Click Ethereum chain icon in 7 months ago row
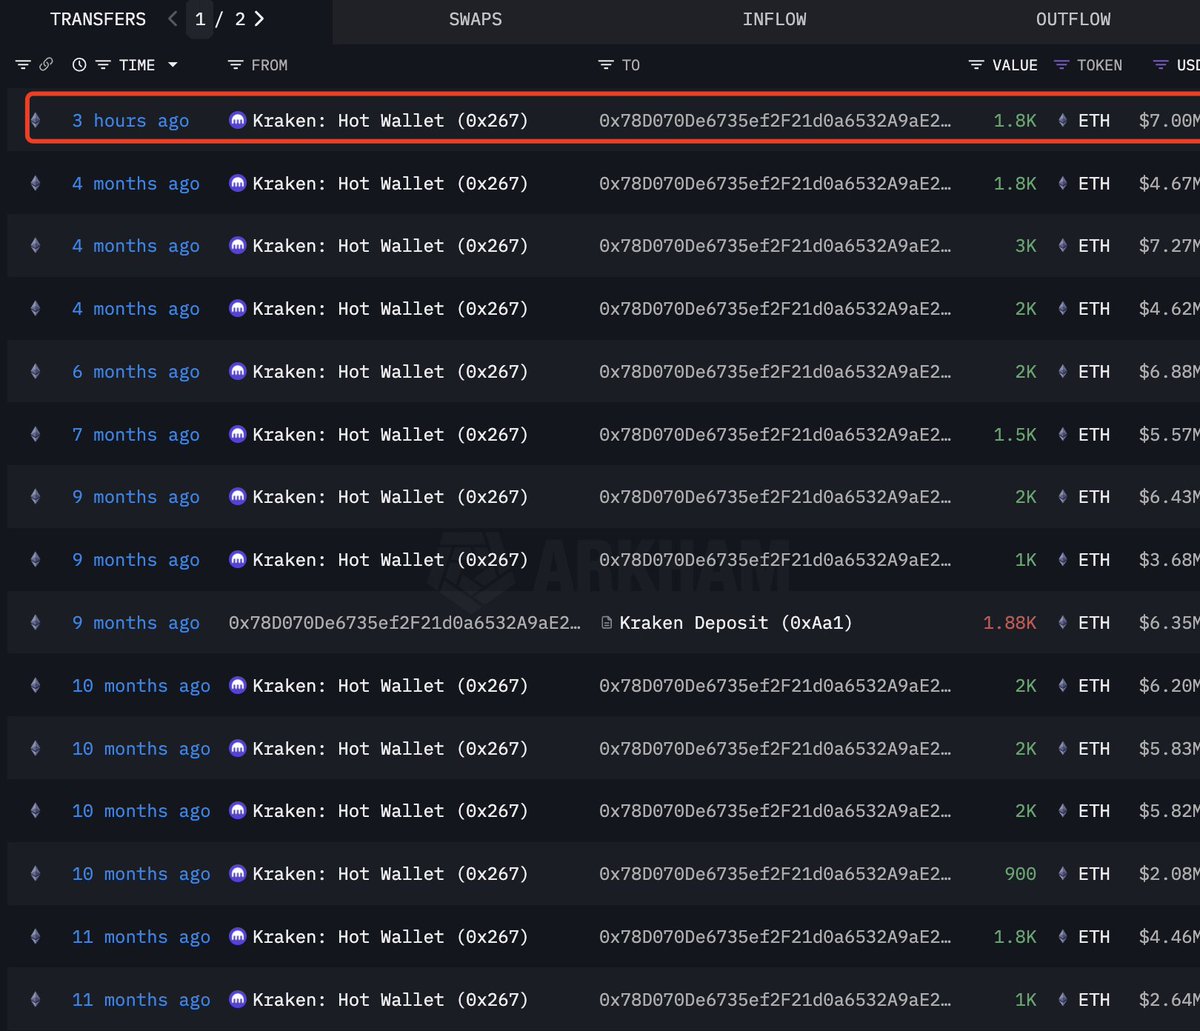 coord(36,435)
